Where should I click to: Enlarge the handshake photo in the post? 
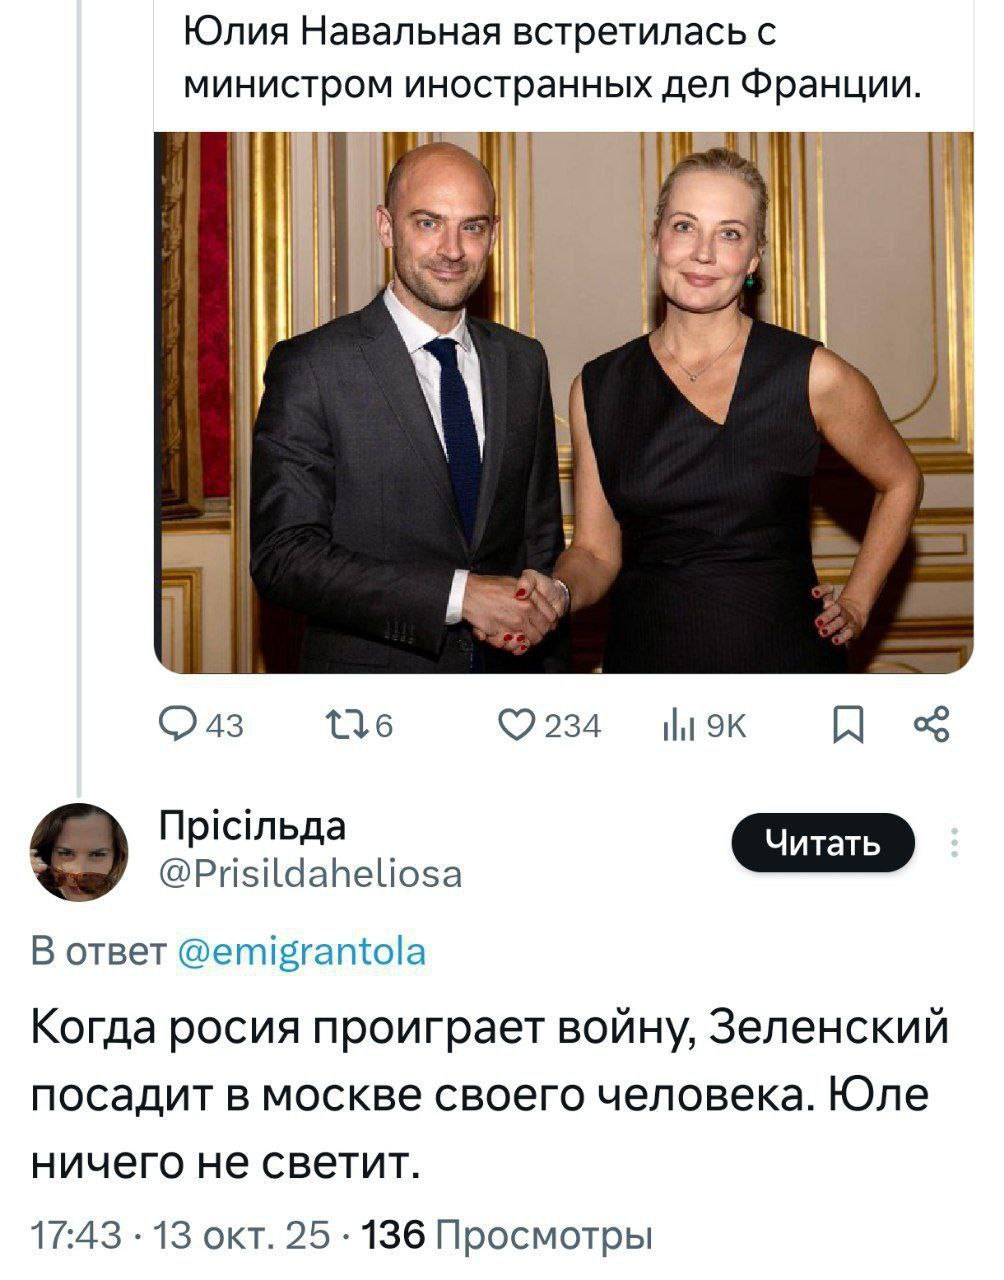[x=563, y=402]
